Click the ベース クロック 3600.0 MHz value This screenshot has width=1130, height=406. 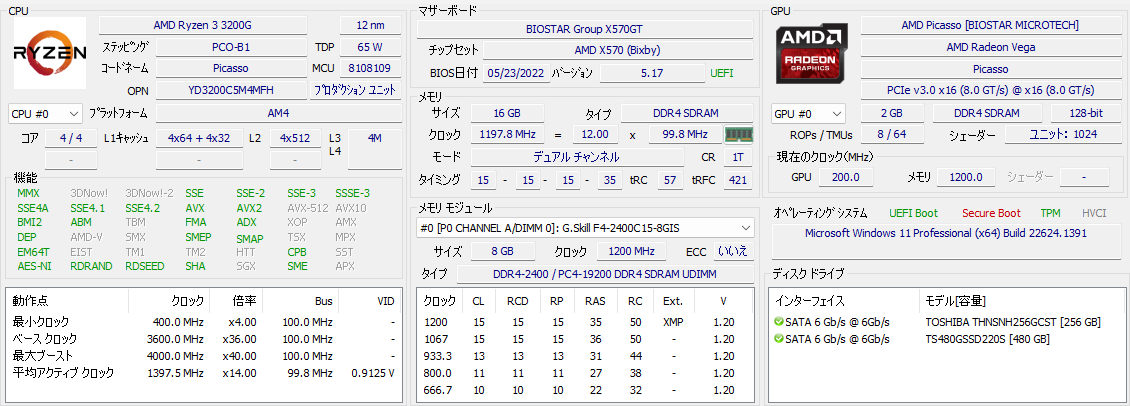(x=176, y=339)
